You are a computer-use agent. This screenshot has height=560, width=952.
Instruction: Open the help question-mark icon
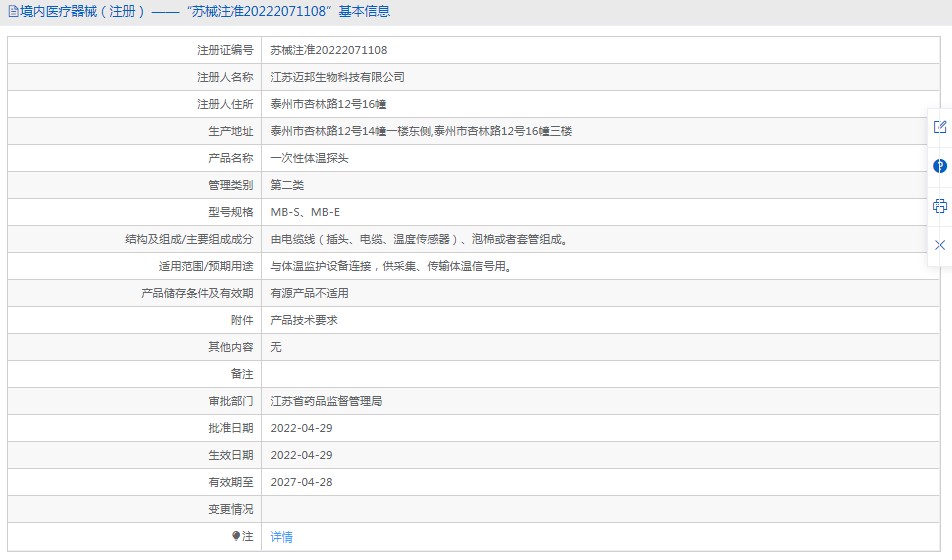[x=940, y=166]
